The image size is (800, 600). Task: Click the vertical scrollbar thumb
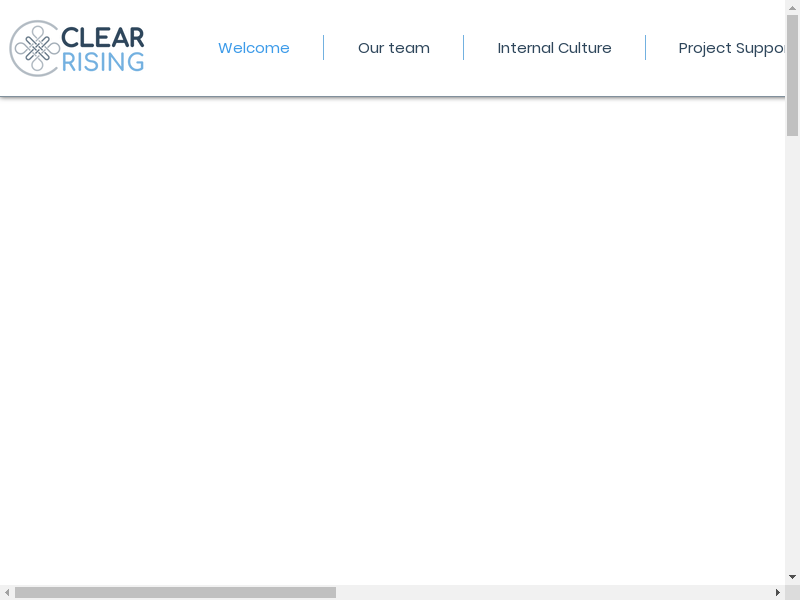pyautogui.click(x=792, y=75)
